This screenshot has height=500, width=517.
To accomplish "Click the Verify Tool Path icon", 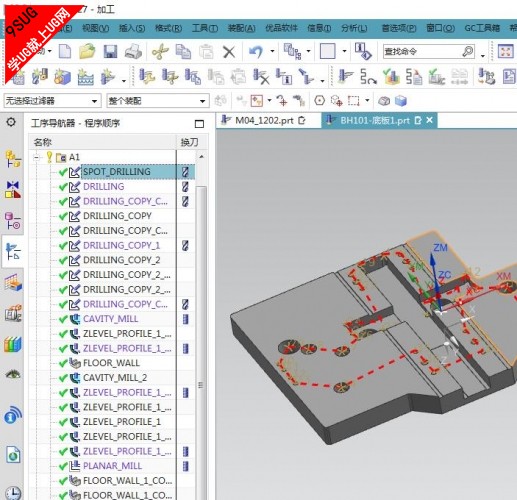I will click(392, 77).
